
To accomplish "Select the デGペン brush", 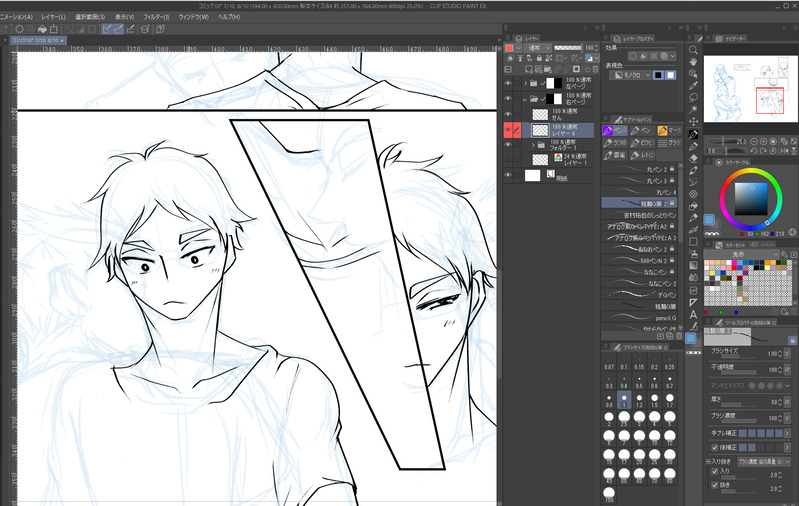I will [x=640, y=295].
